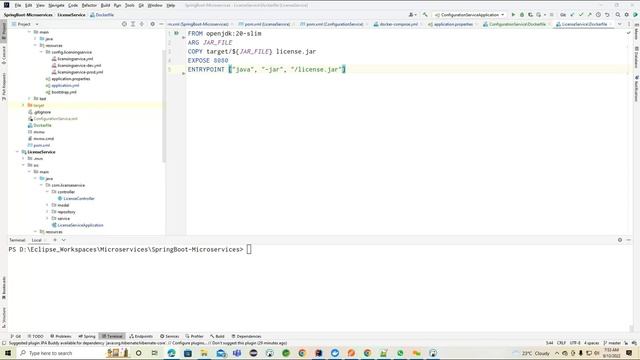This screenshot has height=360, width=640.
Task: Click the Git commit checkmark icon
Action: (x=581, y=15)
